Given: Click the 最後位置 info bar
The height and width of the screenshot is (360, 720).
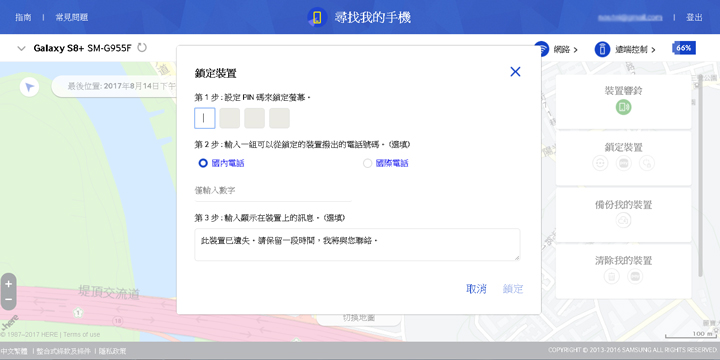Looking at the screenshot, I should point(115,86).
